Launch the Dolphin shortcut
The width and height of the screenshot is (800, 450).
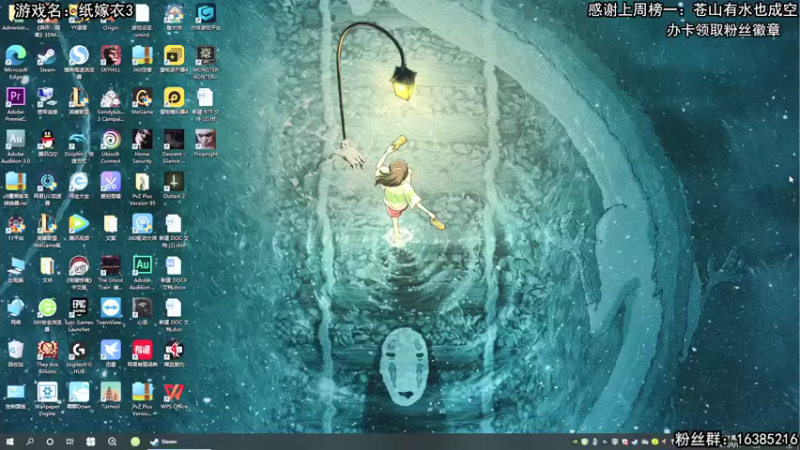click(x=79, y=146)
